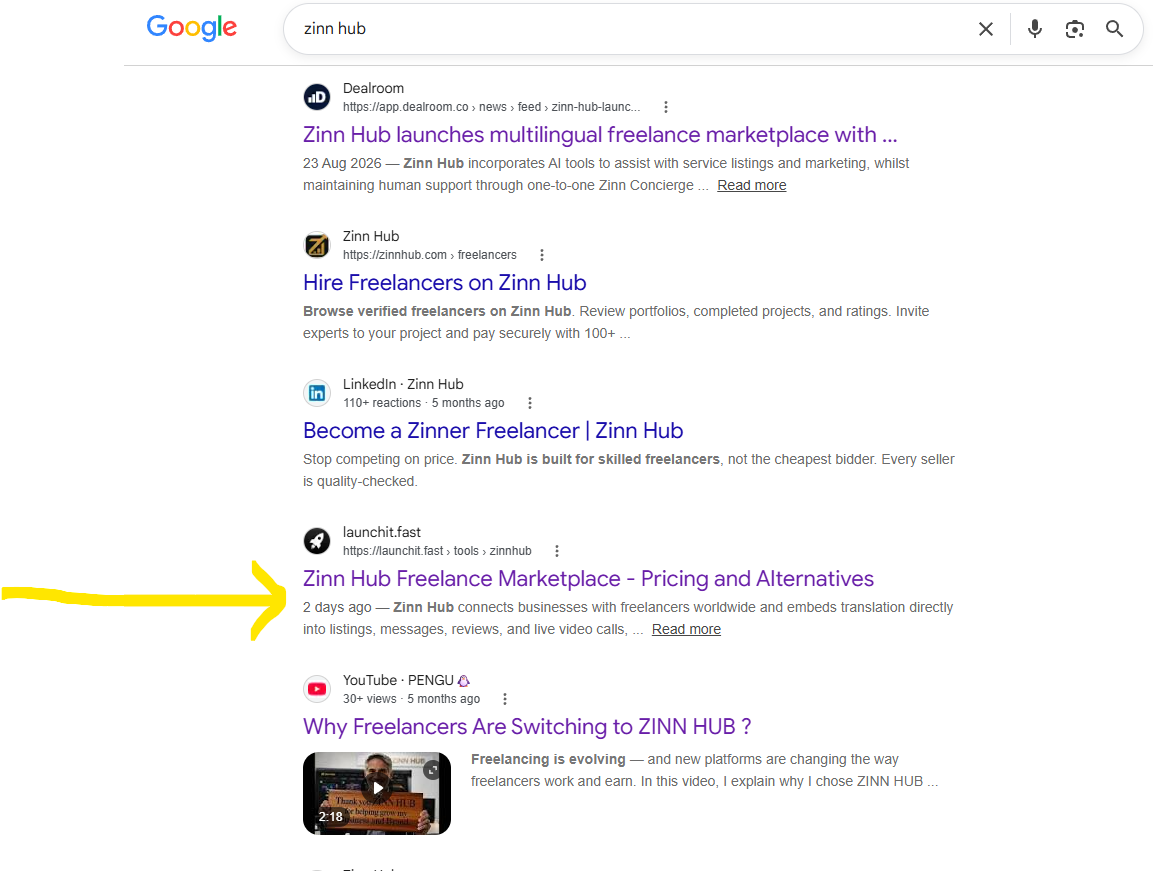The width and height of the screenshot is (1153, 871).
Task: Play the 2:18 YouTube video thumbnail
Action: point(376,793)
